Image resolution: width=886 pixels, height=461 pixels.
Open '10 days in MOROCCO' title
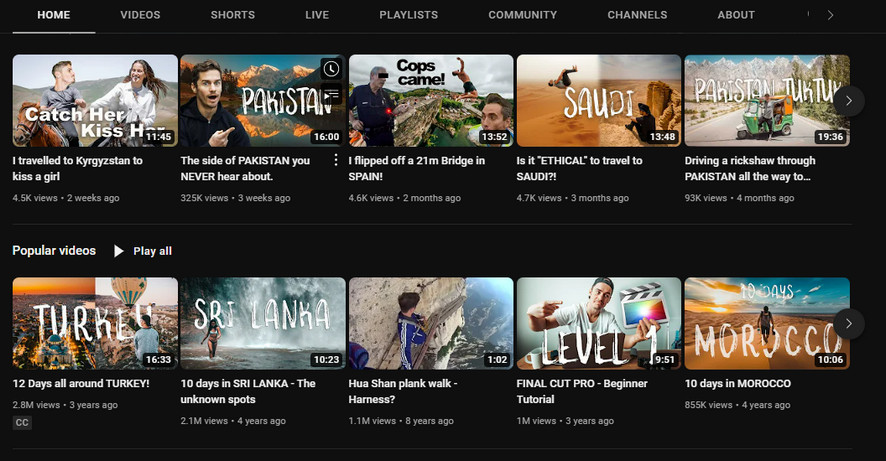(738, 384)
